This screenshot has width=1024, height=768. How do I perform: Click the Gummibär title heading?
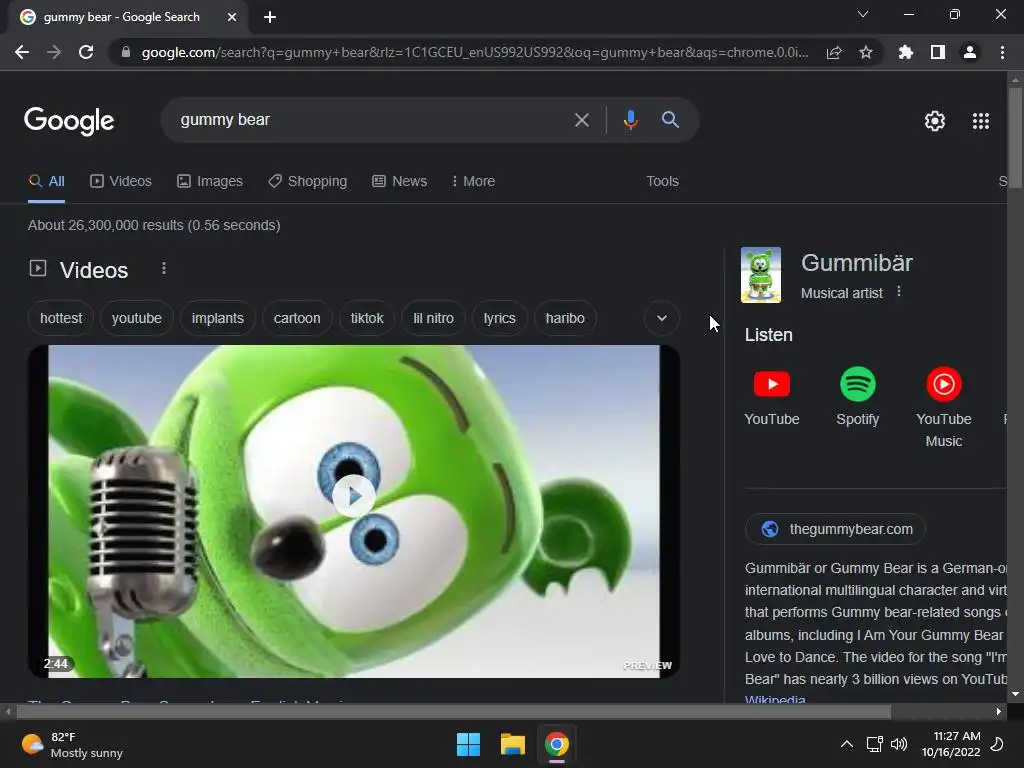click(857, 263)
